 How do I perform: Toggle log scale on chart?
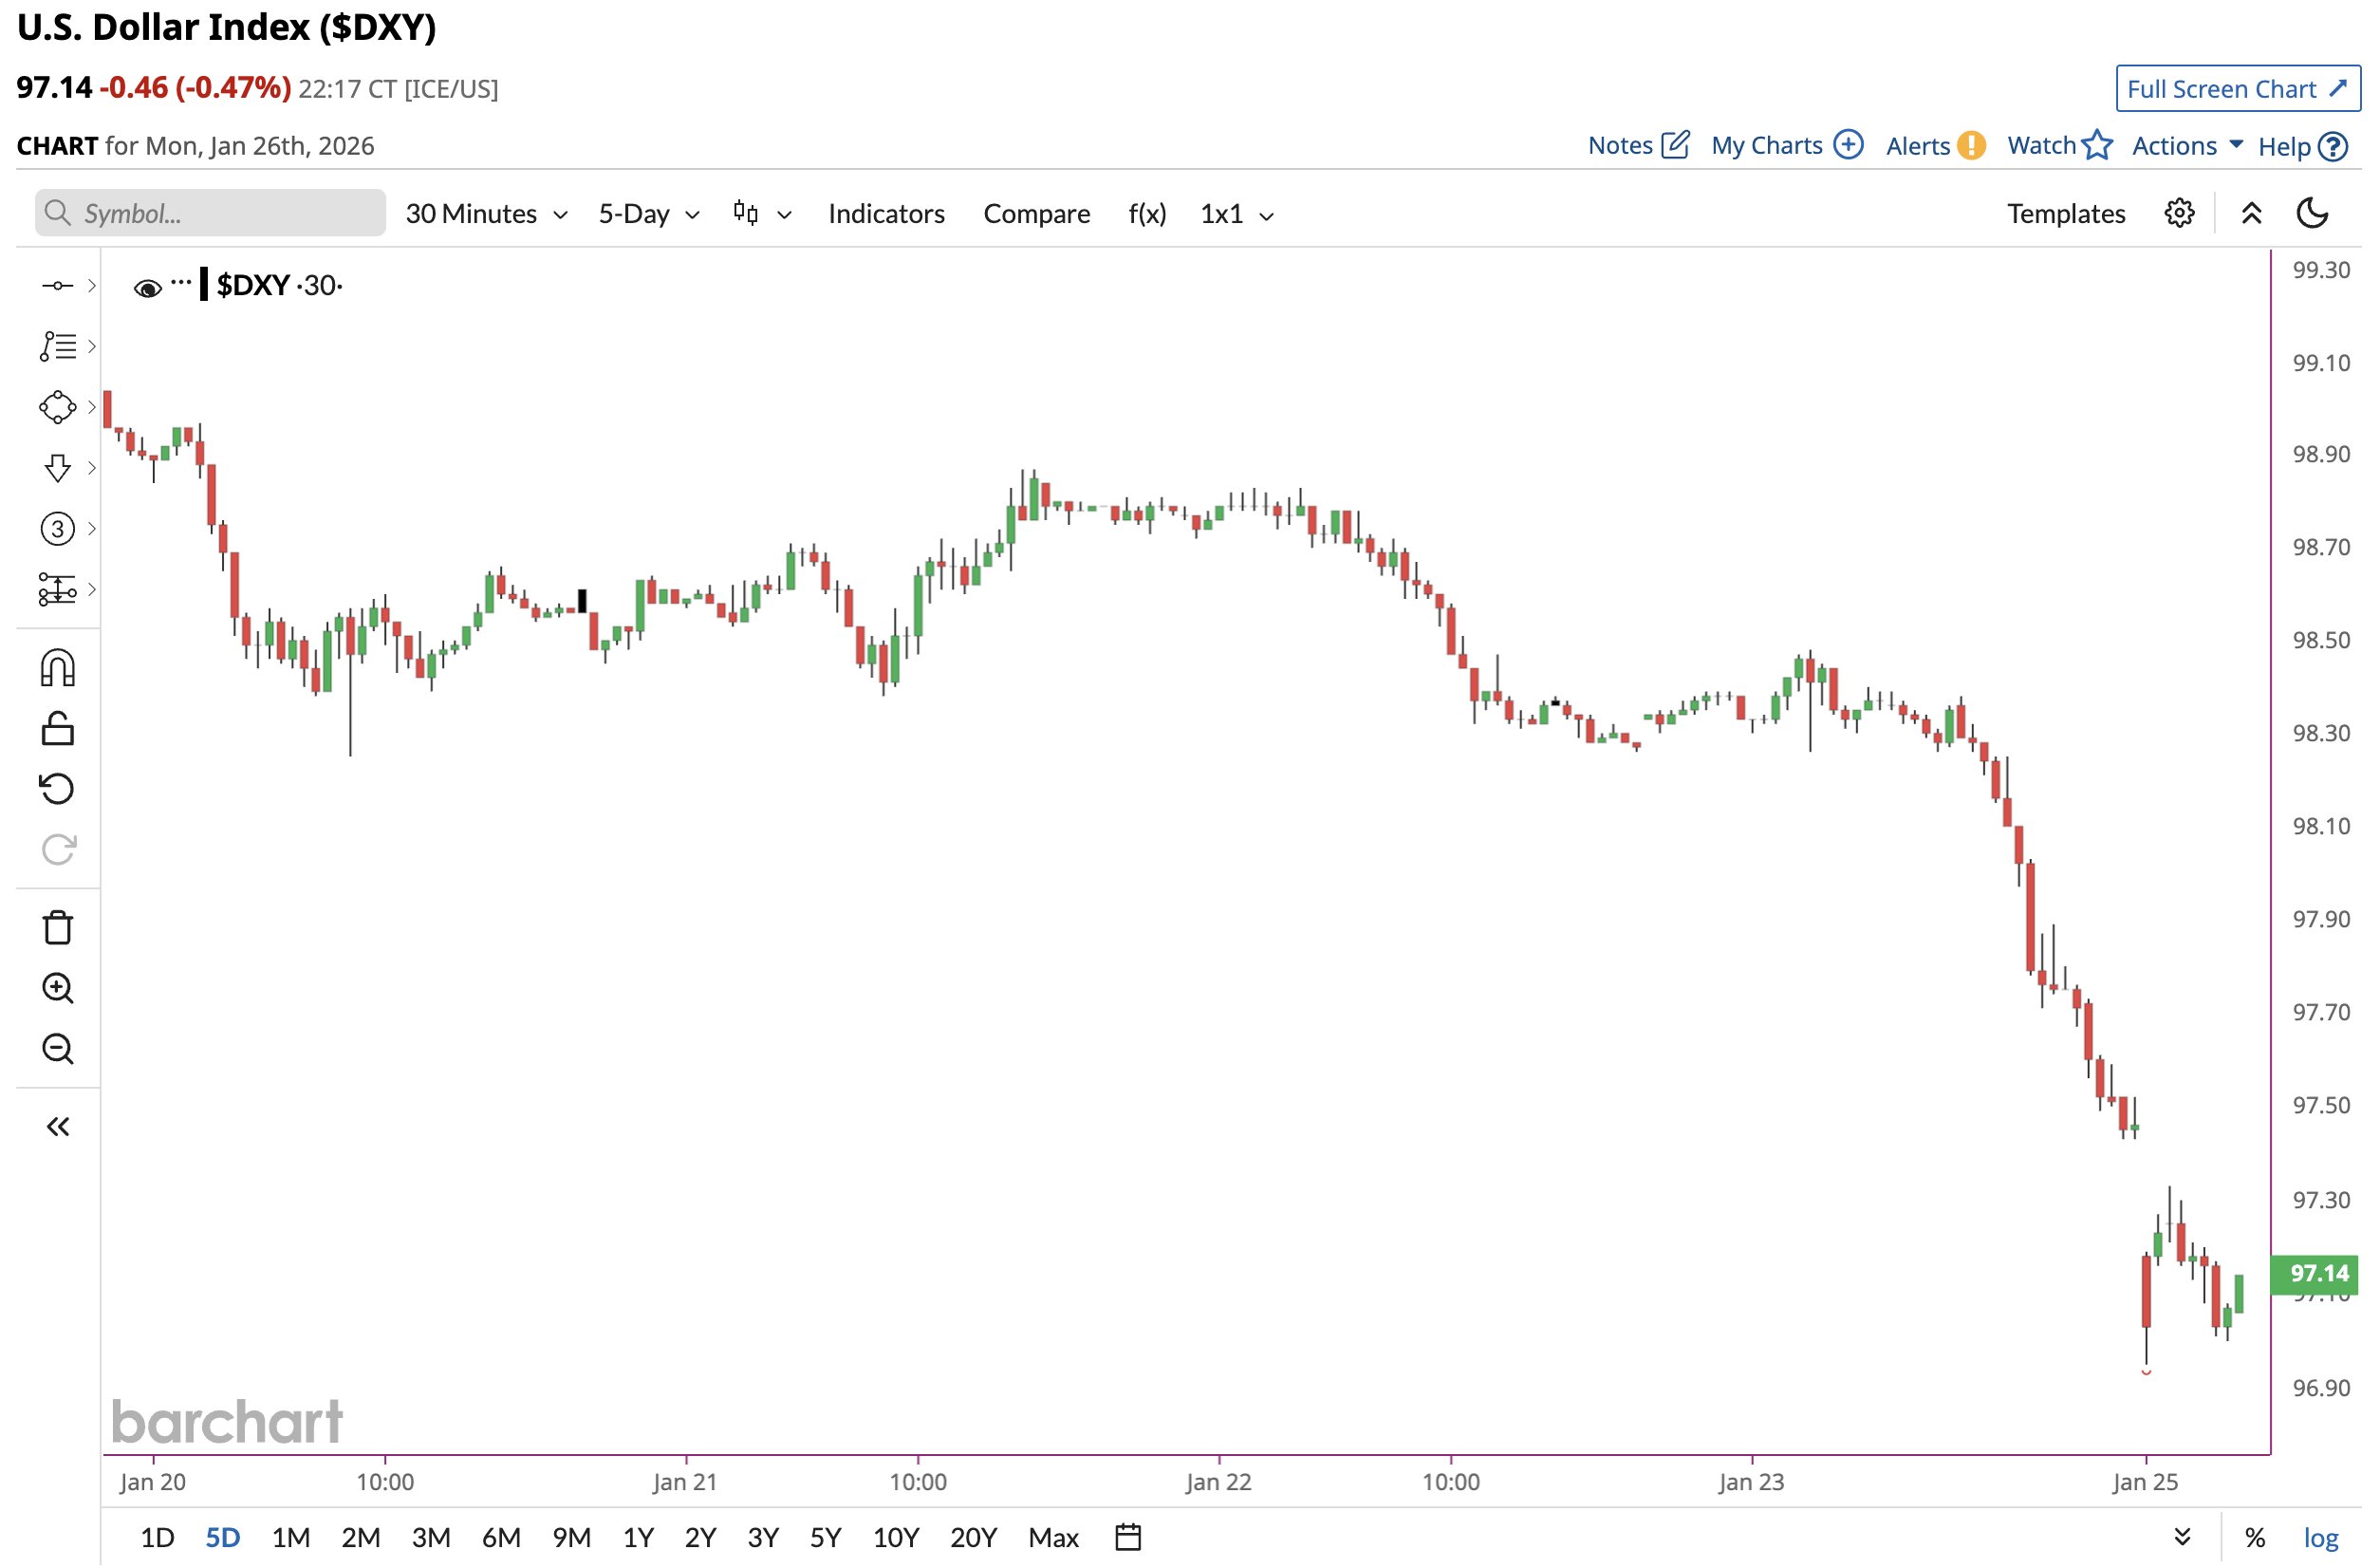(x=2320, y=1537)
